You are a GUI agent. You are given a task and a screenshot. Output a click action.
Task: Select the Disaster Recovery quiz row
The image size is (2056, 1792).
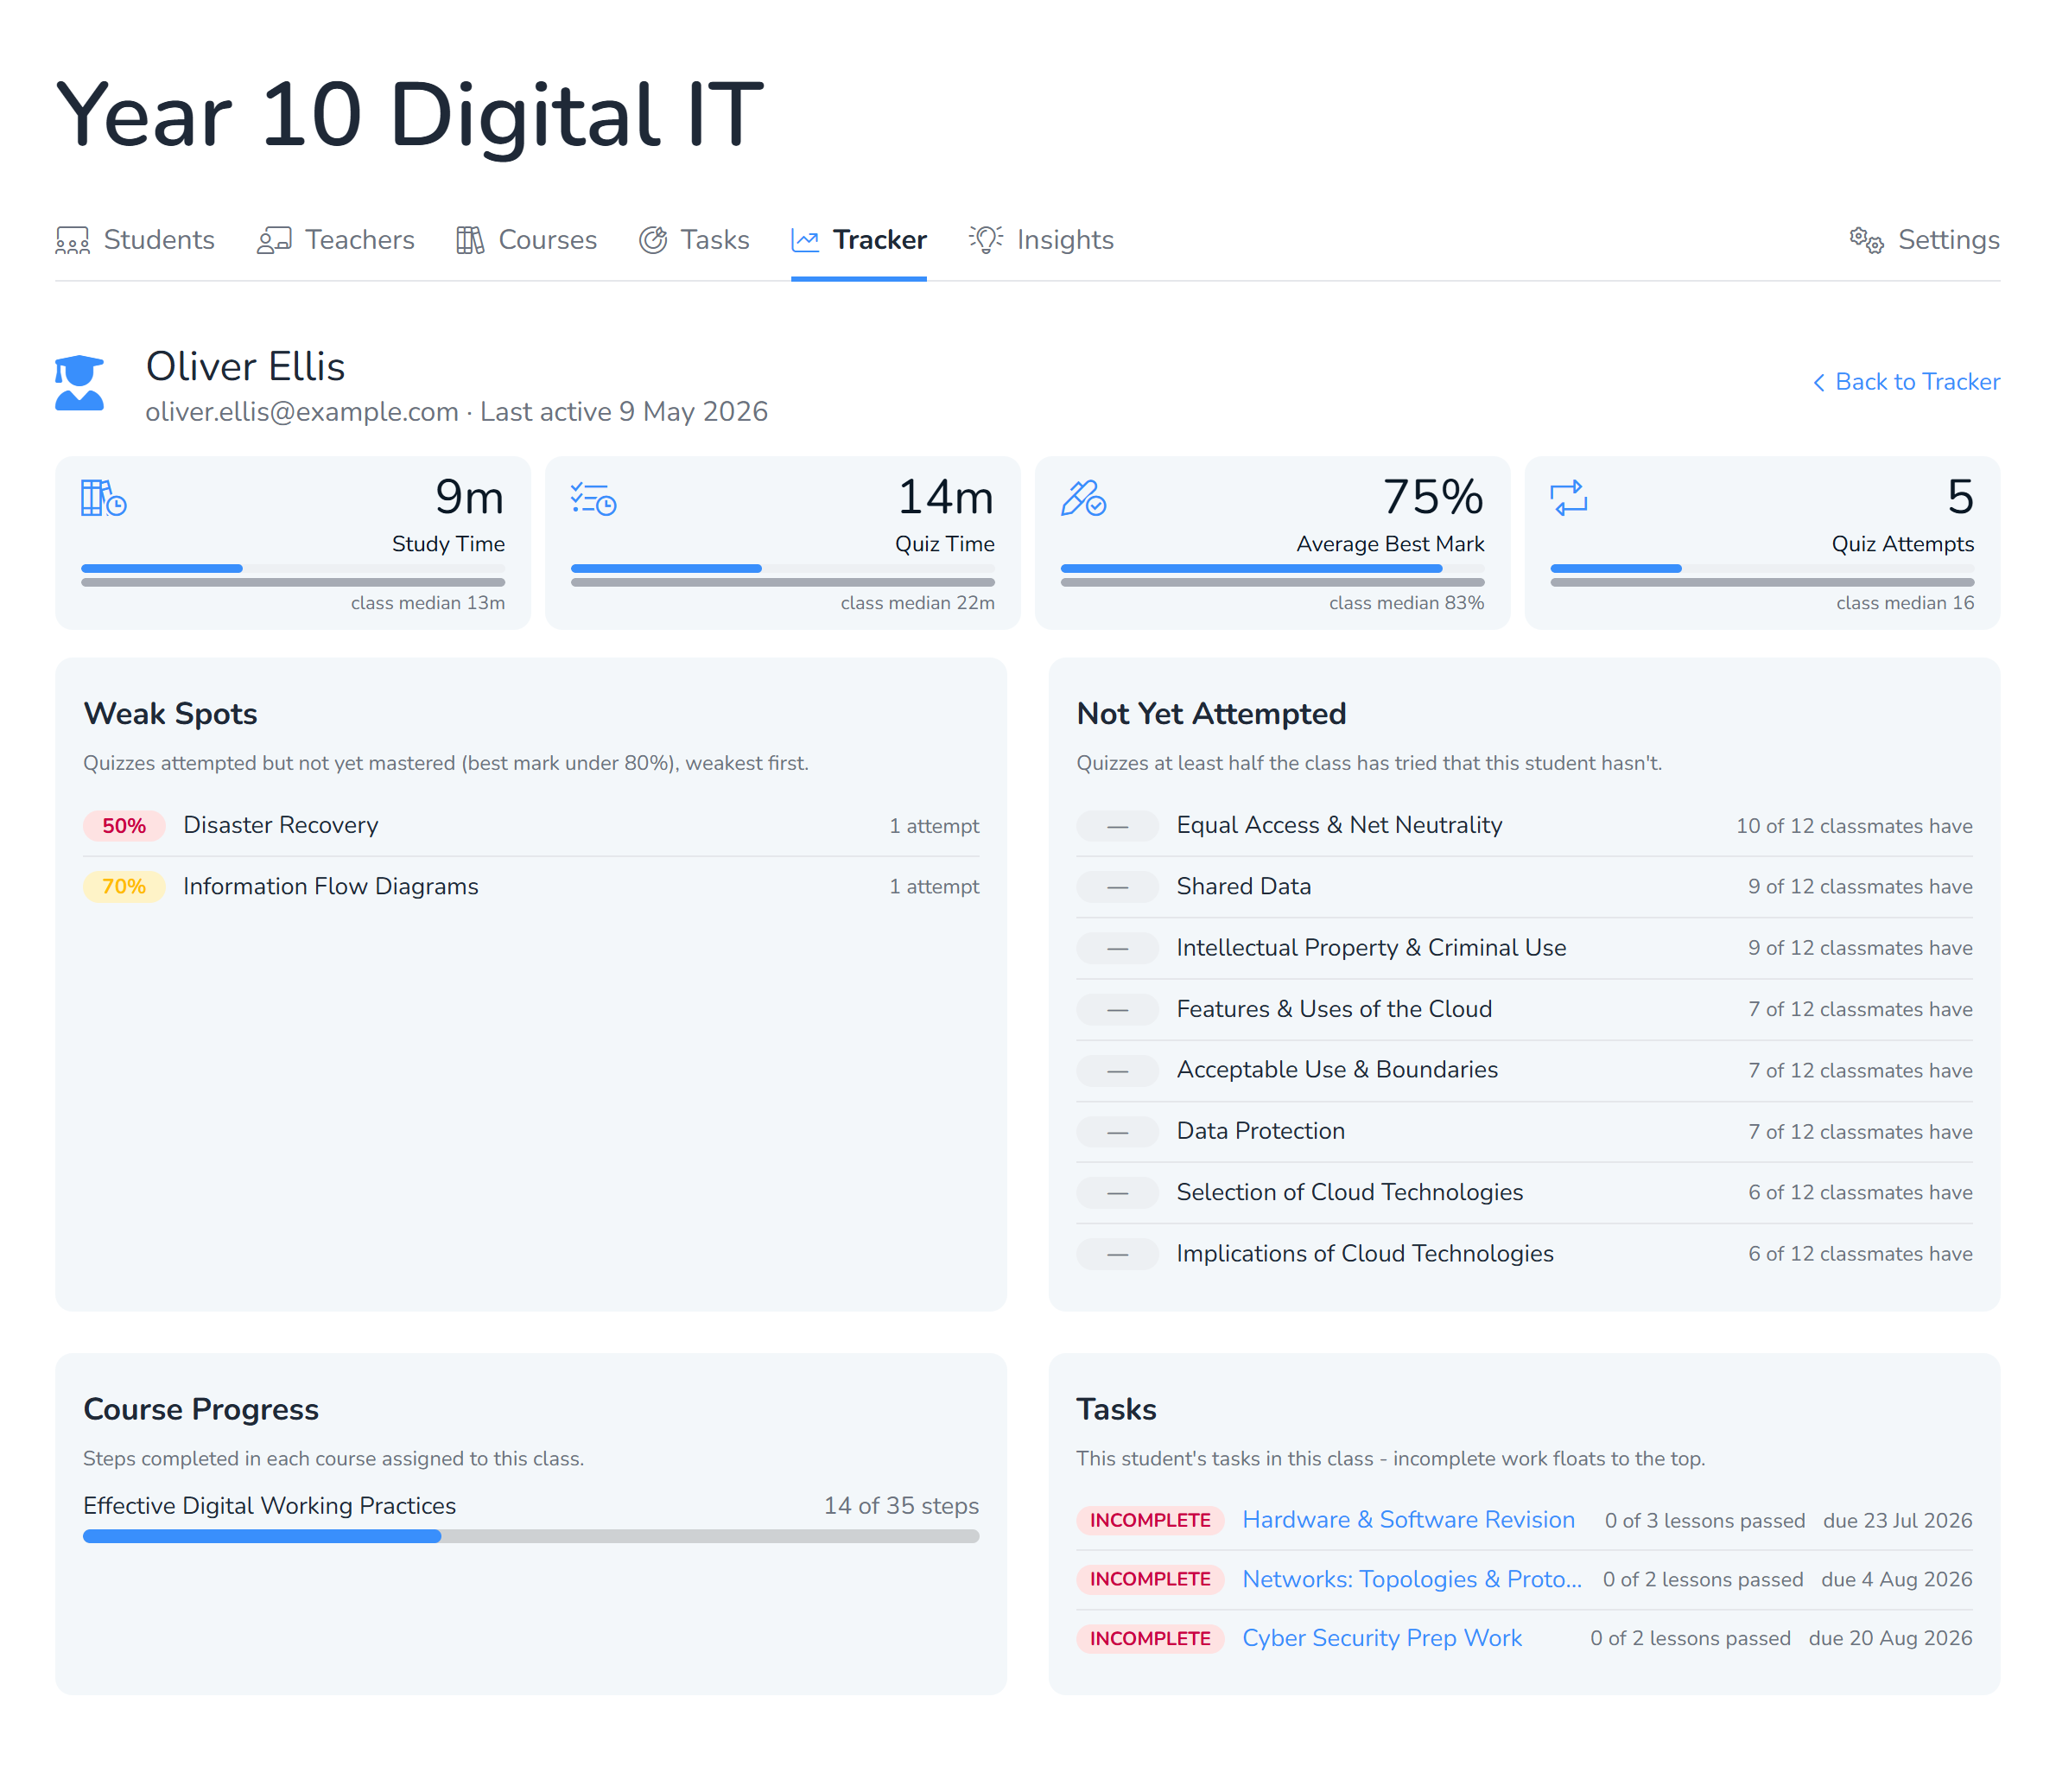(x=531, y=826)
